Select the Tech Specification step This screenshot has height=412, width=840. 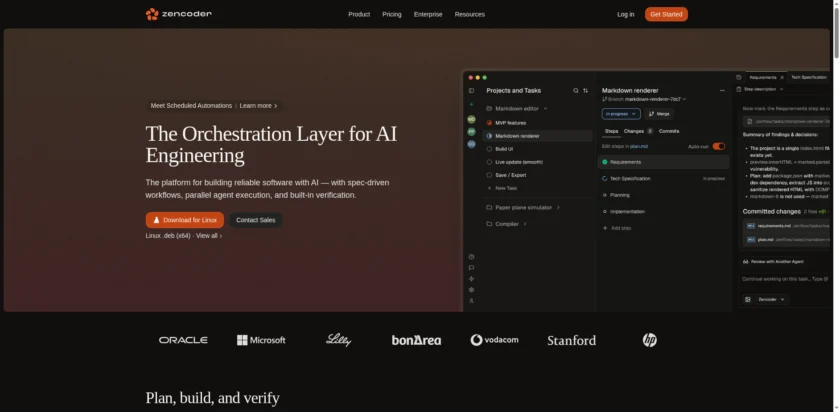(663, 178)
